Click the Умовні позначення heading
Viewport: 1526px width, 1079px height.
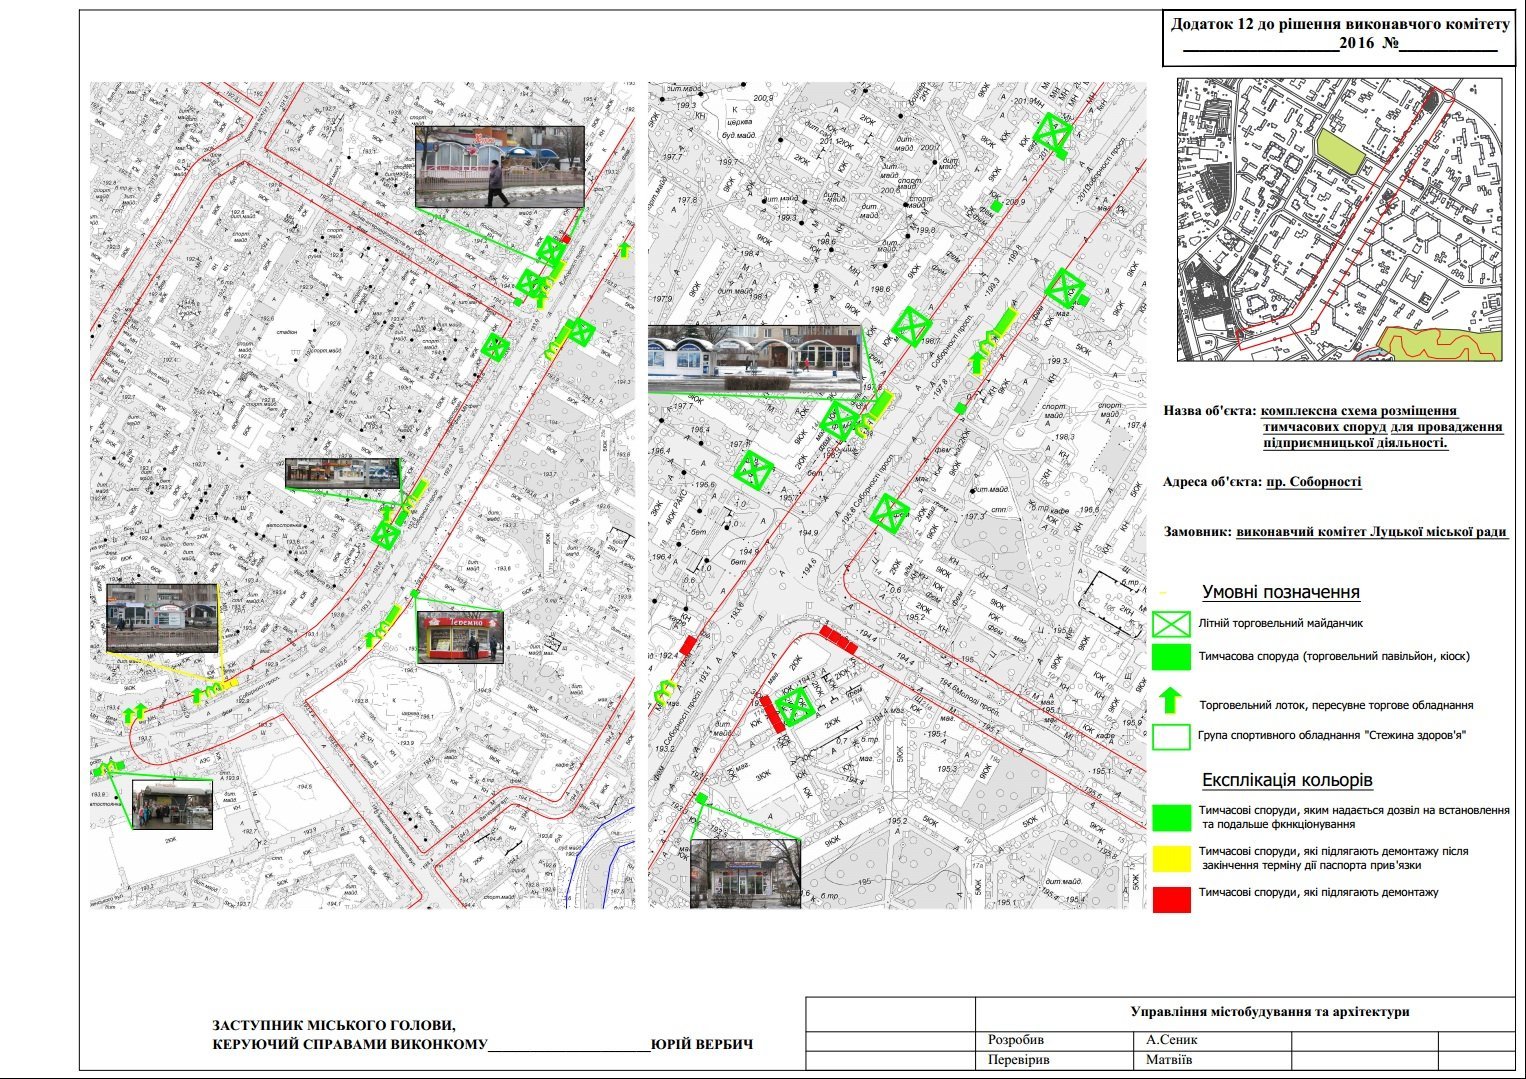click(1280, 592)
